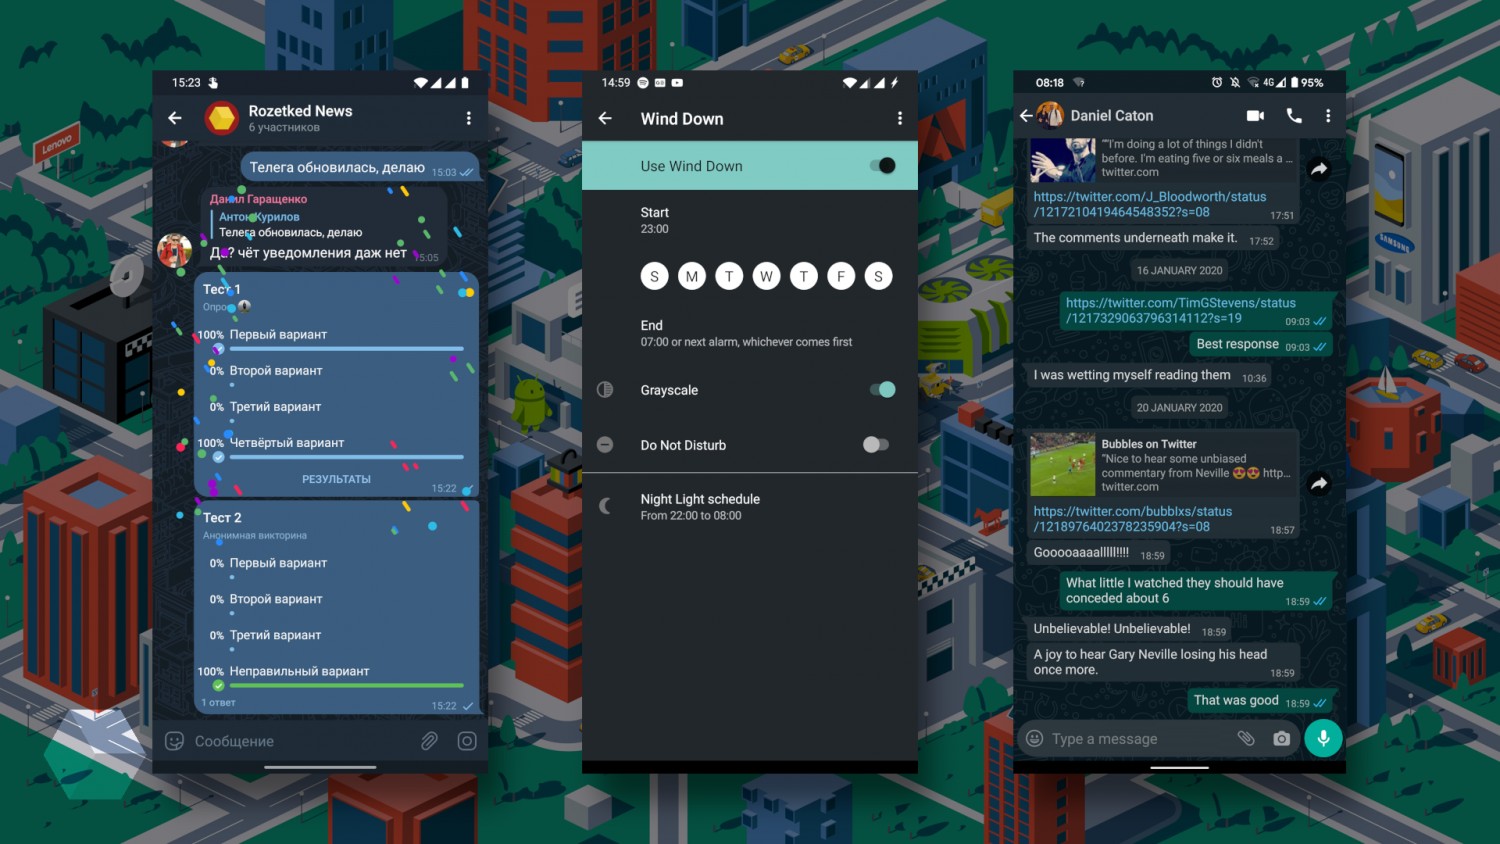The image size is (1500, 844).
Task: Select Четвёртый вариант in Тест 1
Action: click(287, 442)
